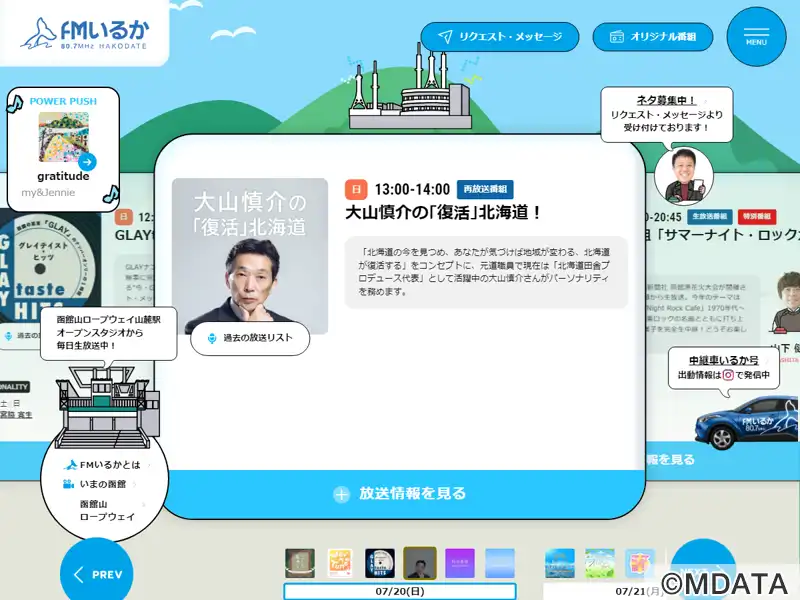Click the radio icon in オリジナル番組 button
The width and height of the screenshot is (800, 600).
(616, 37)
